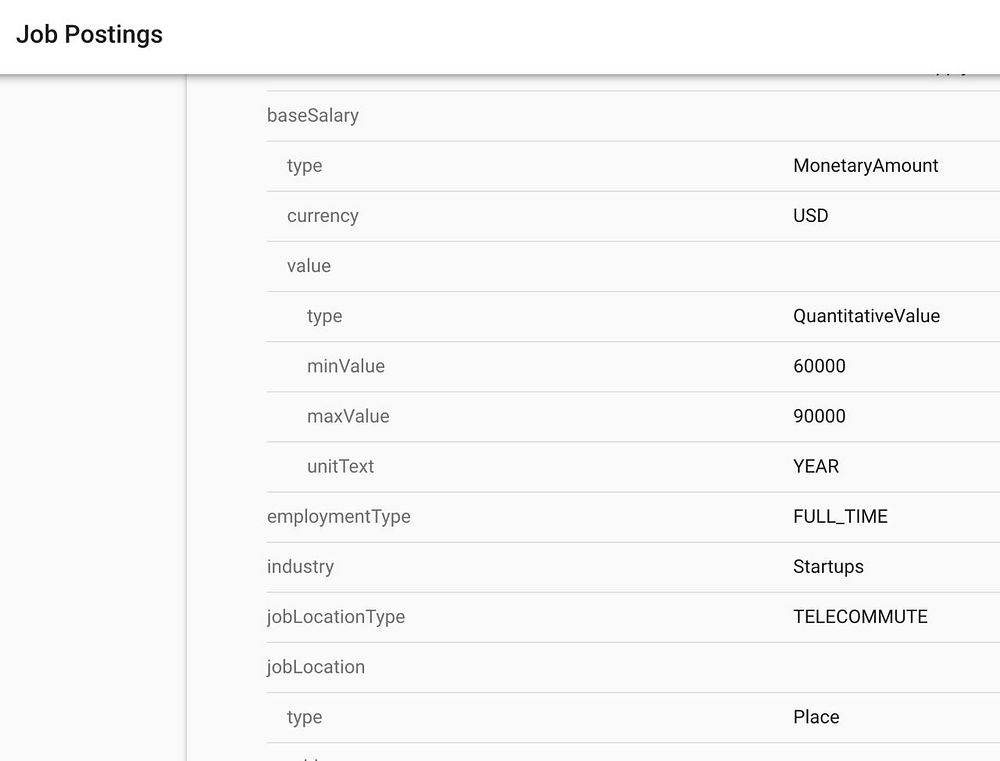The width and height of the screenshot is (1000, 761).
Task: Click the YEAR unit value
Action: pyautogui.click(x=816, y=466)
